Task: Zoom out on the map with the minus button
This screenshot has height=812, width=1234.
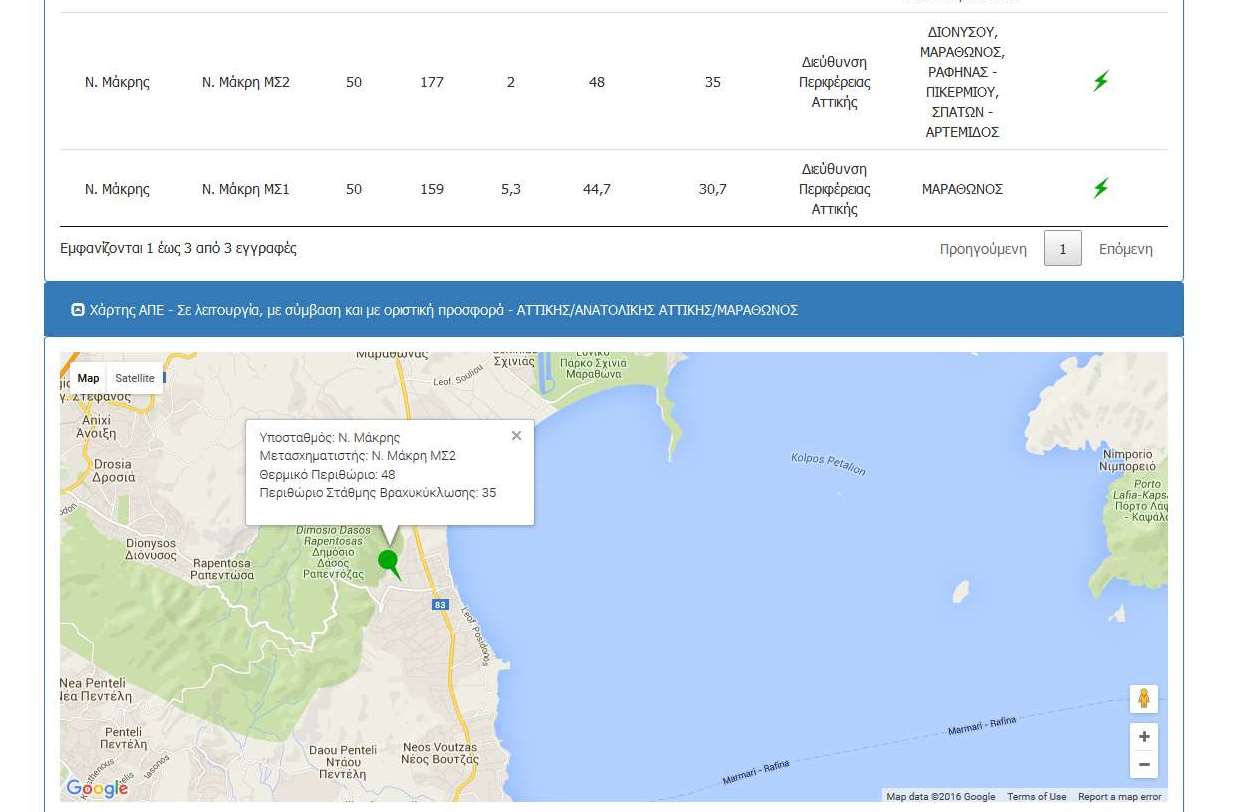Action: click(x=1144, y=765)
